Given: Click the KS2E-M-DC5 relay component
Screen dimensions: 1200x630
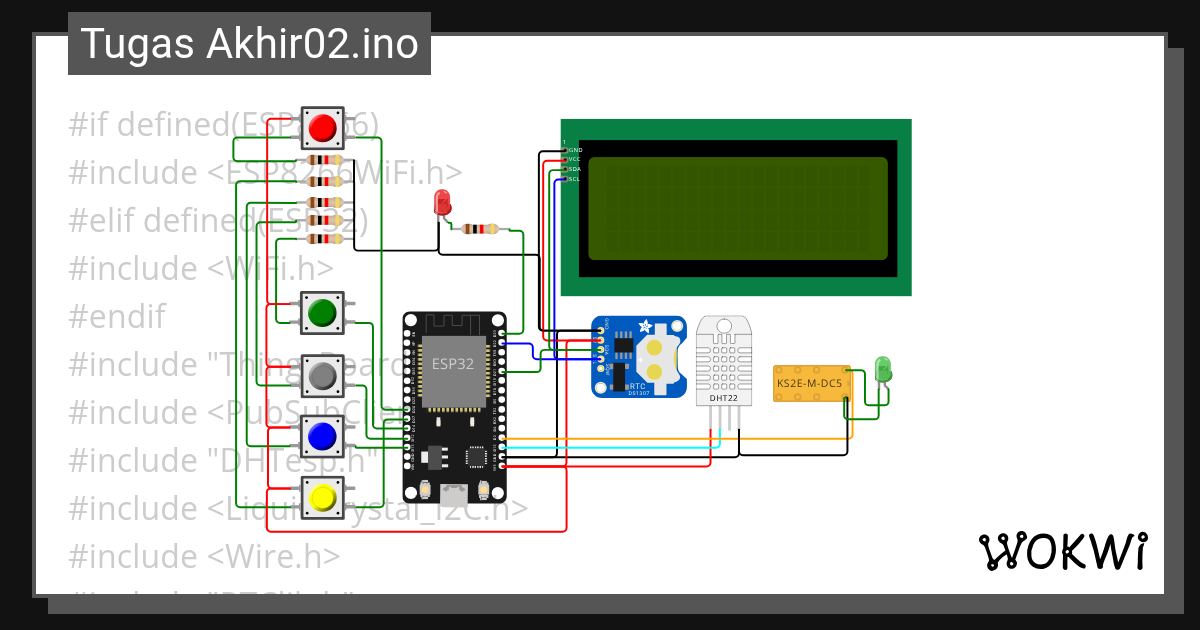Looking at the screenshot, I should 810,382.
